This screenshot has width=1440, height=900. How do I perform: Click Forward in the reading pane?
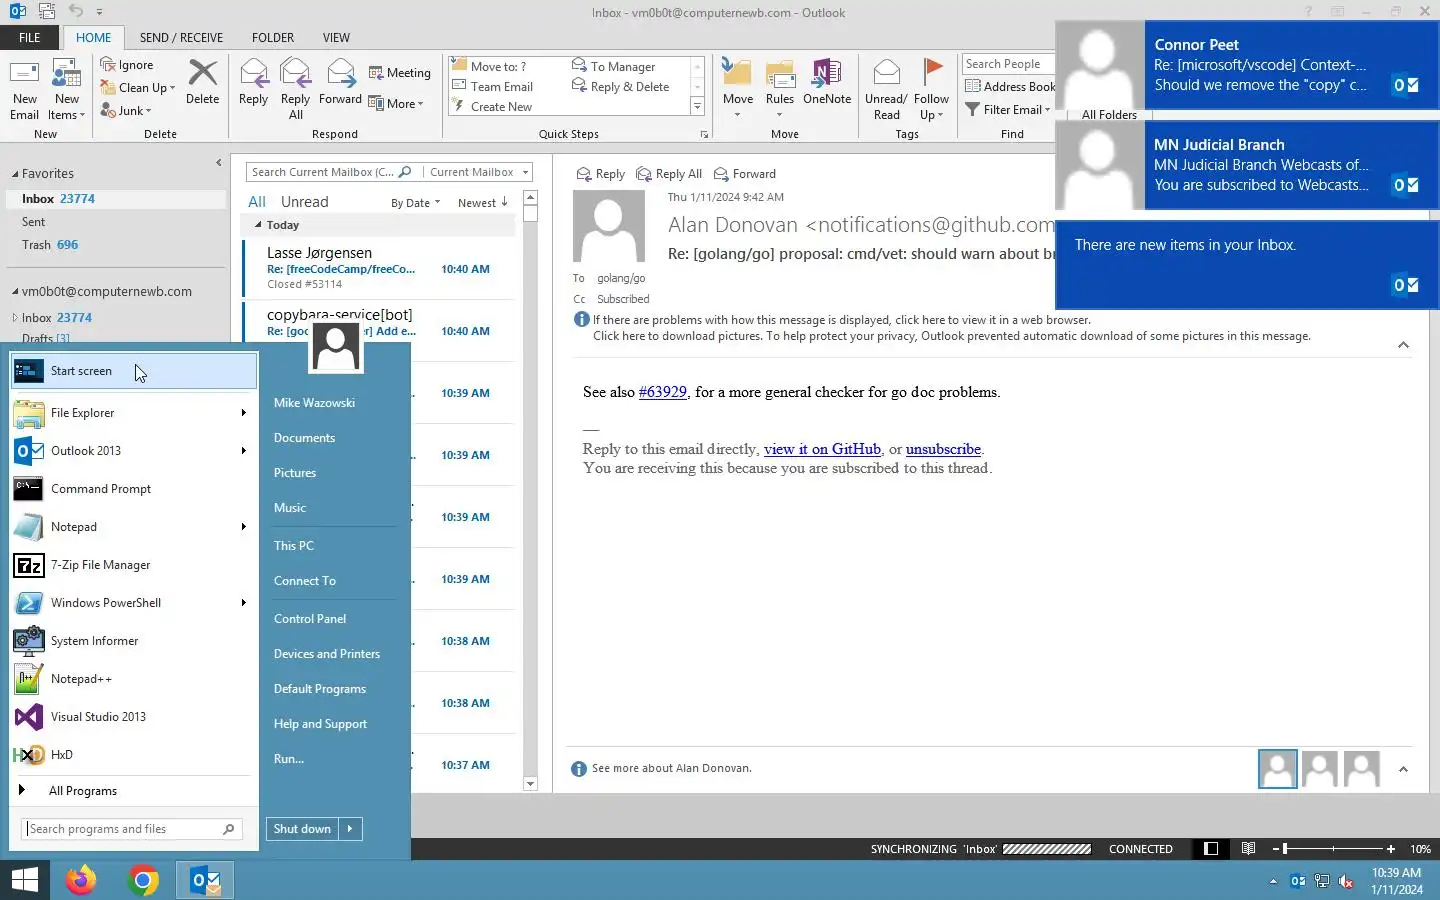click(x=745, y=174)
